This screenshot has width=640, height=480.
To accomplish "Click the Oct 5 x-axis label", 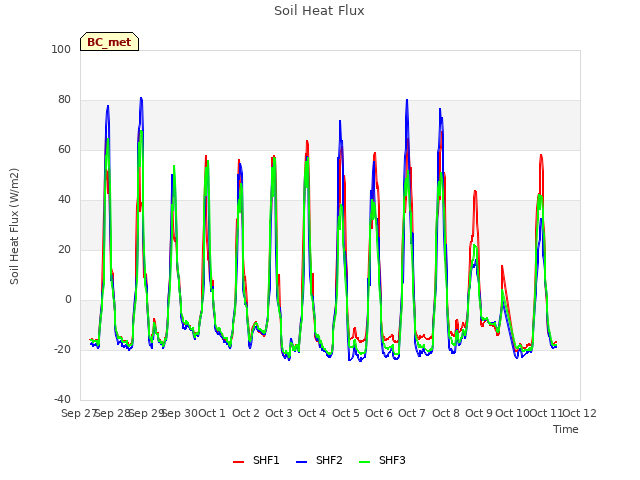I will [x=346, y=413].
